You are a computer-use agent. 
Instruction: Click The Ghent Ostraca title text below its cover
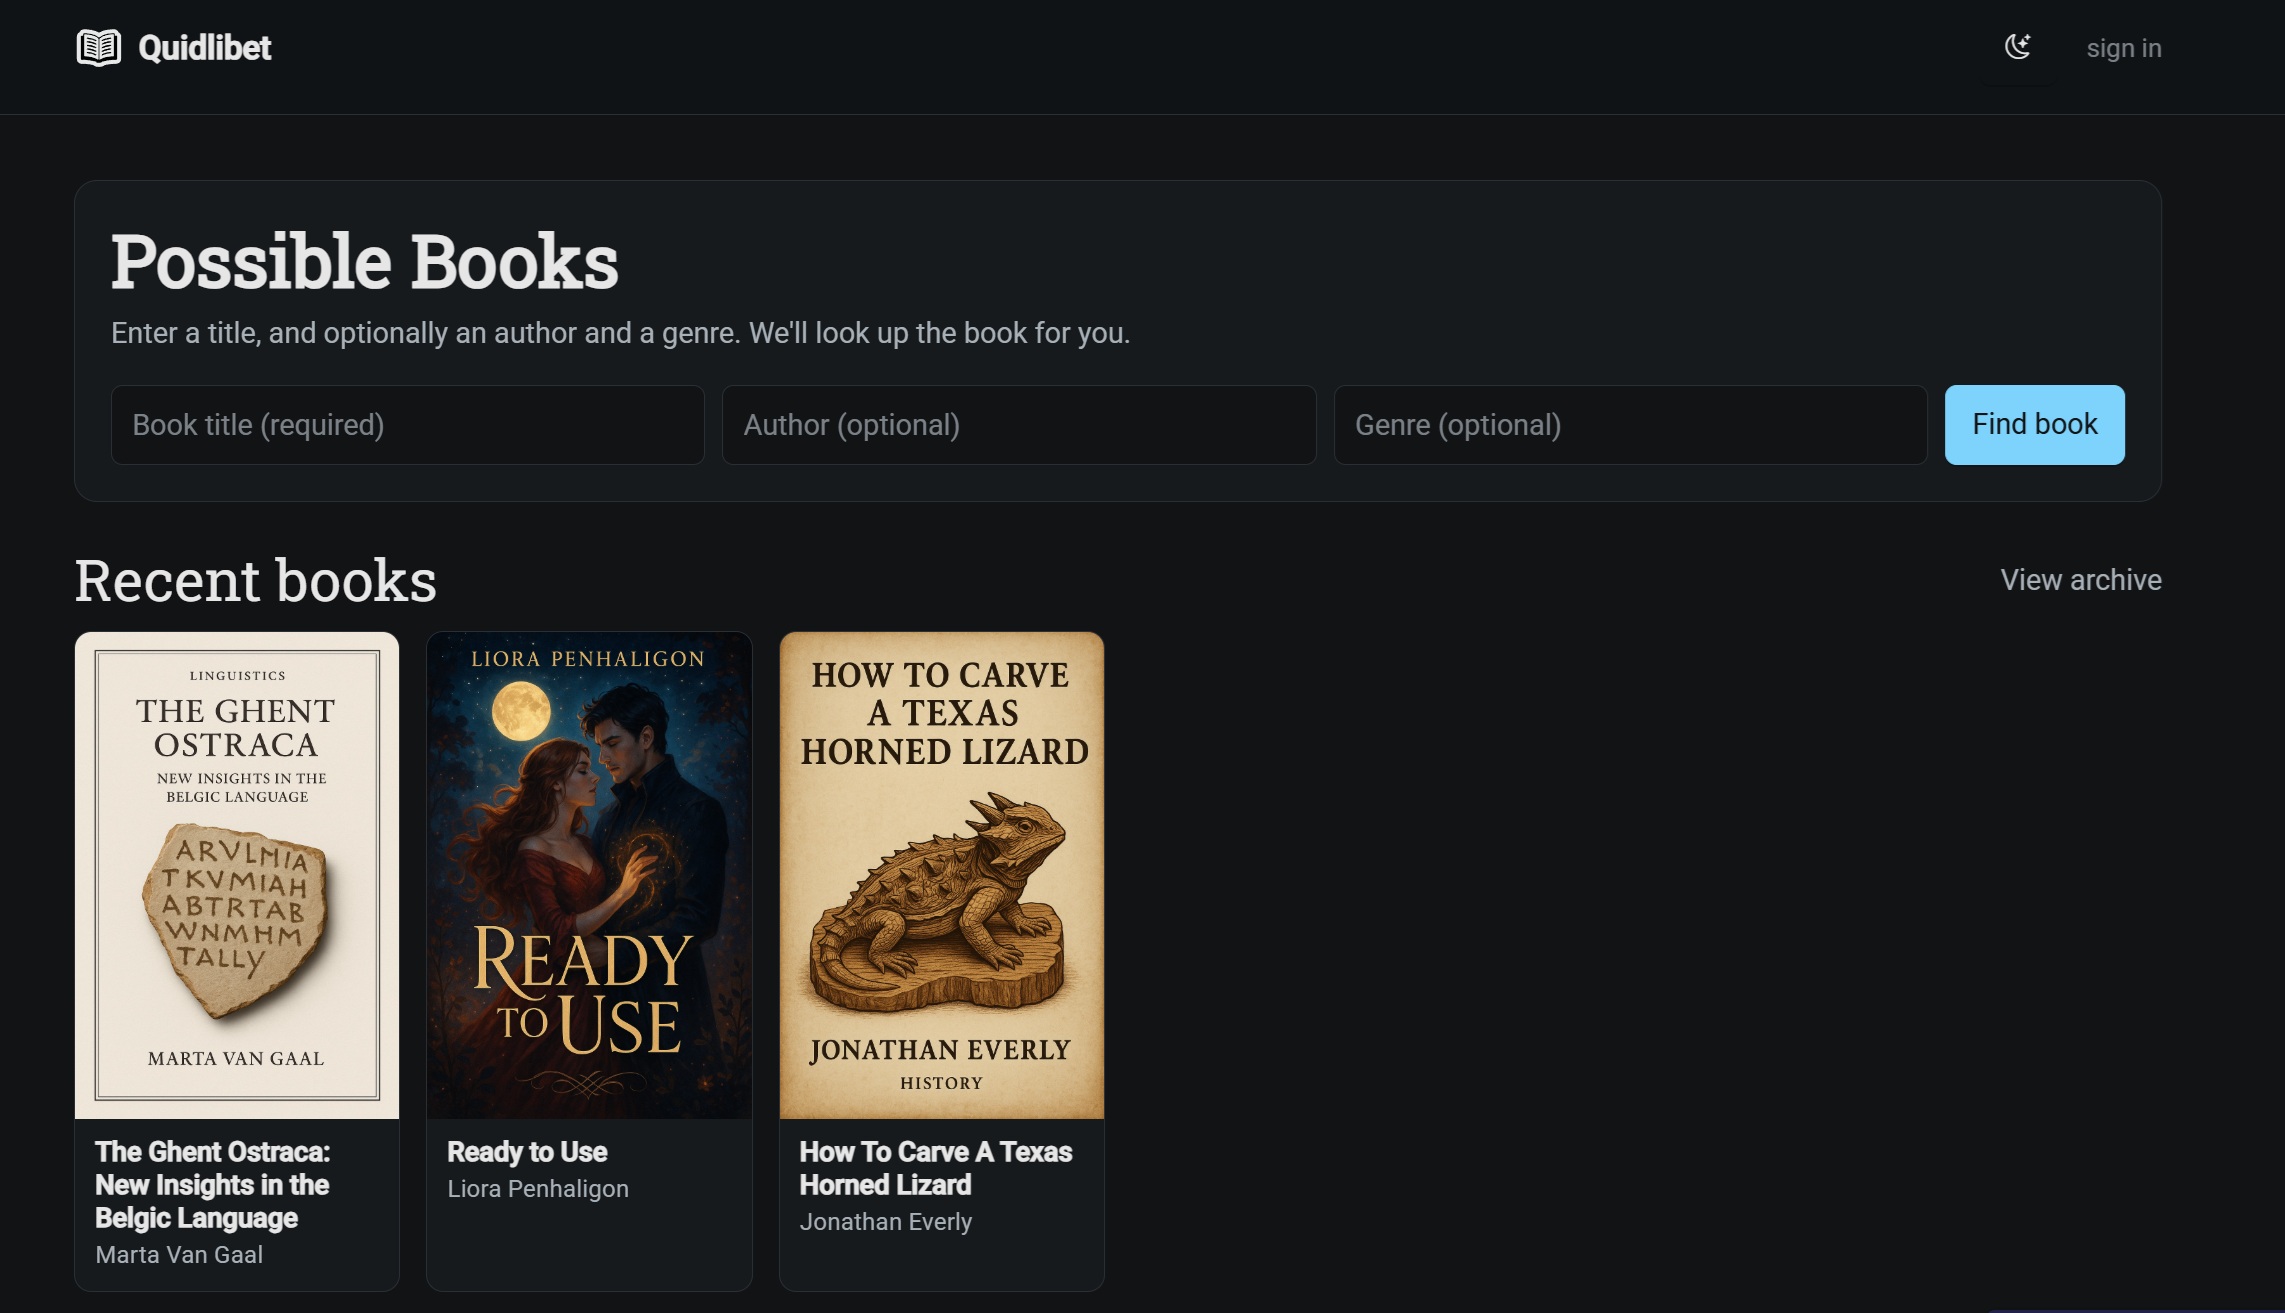coord(212,1184)
